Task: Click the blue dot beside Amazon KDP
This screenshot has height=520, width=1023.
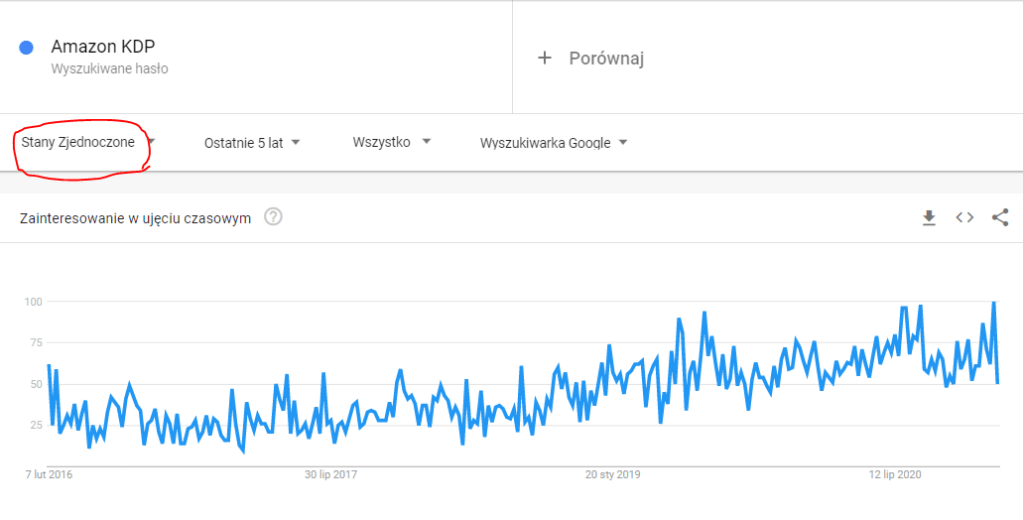Action: 27,47
